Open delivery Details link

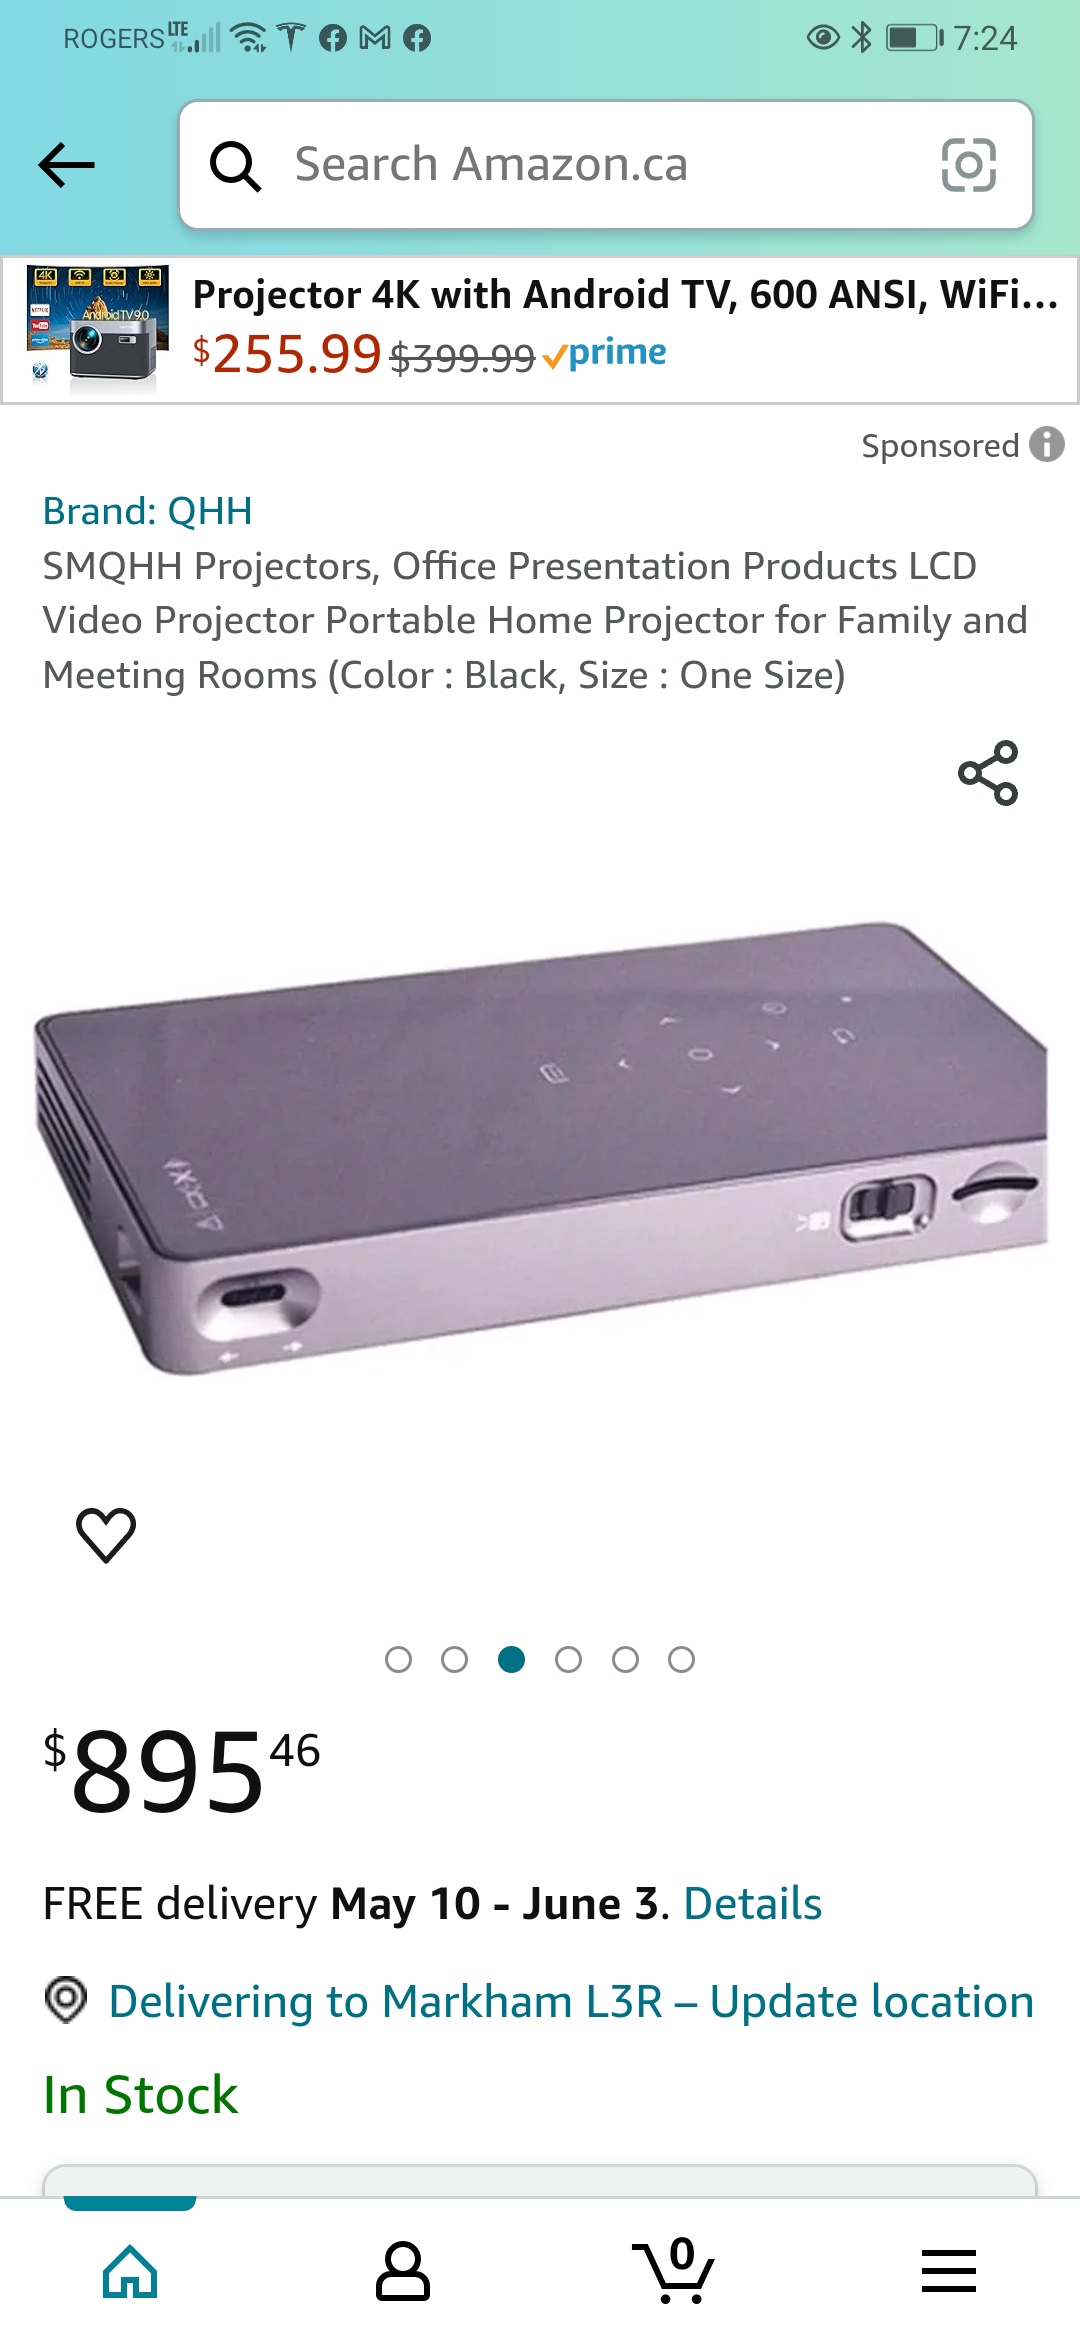coord(753,1903)
